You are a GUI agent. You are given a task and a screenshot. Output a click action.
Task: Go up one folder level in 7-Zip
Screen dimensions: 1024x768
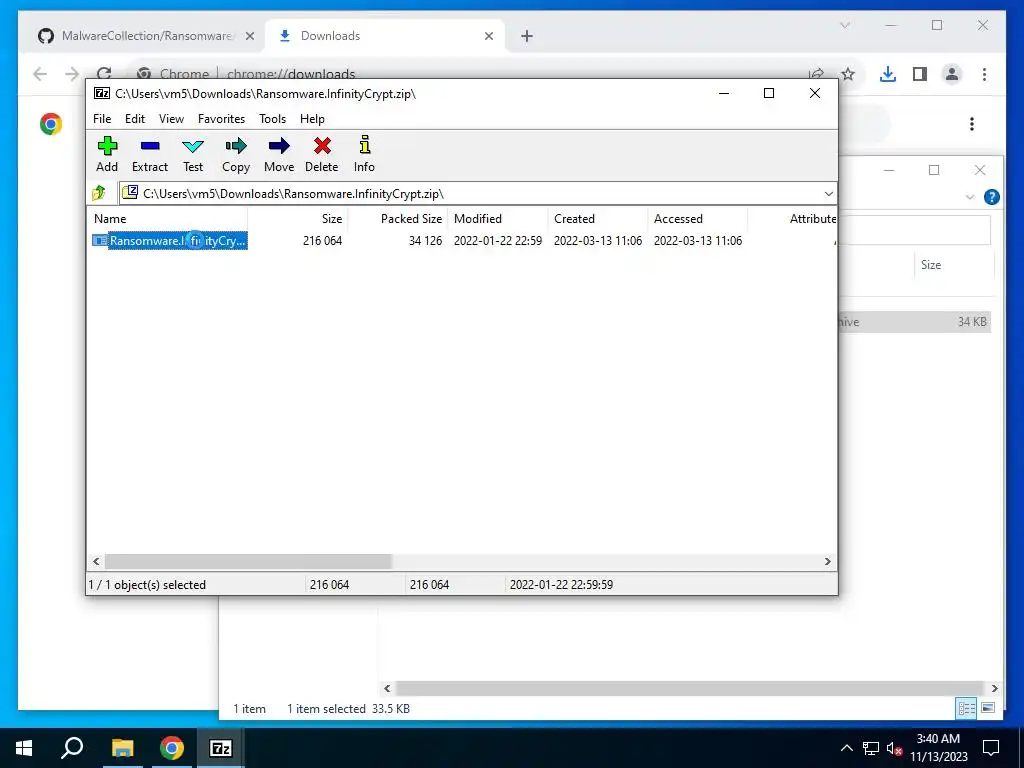[99, 193]
